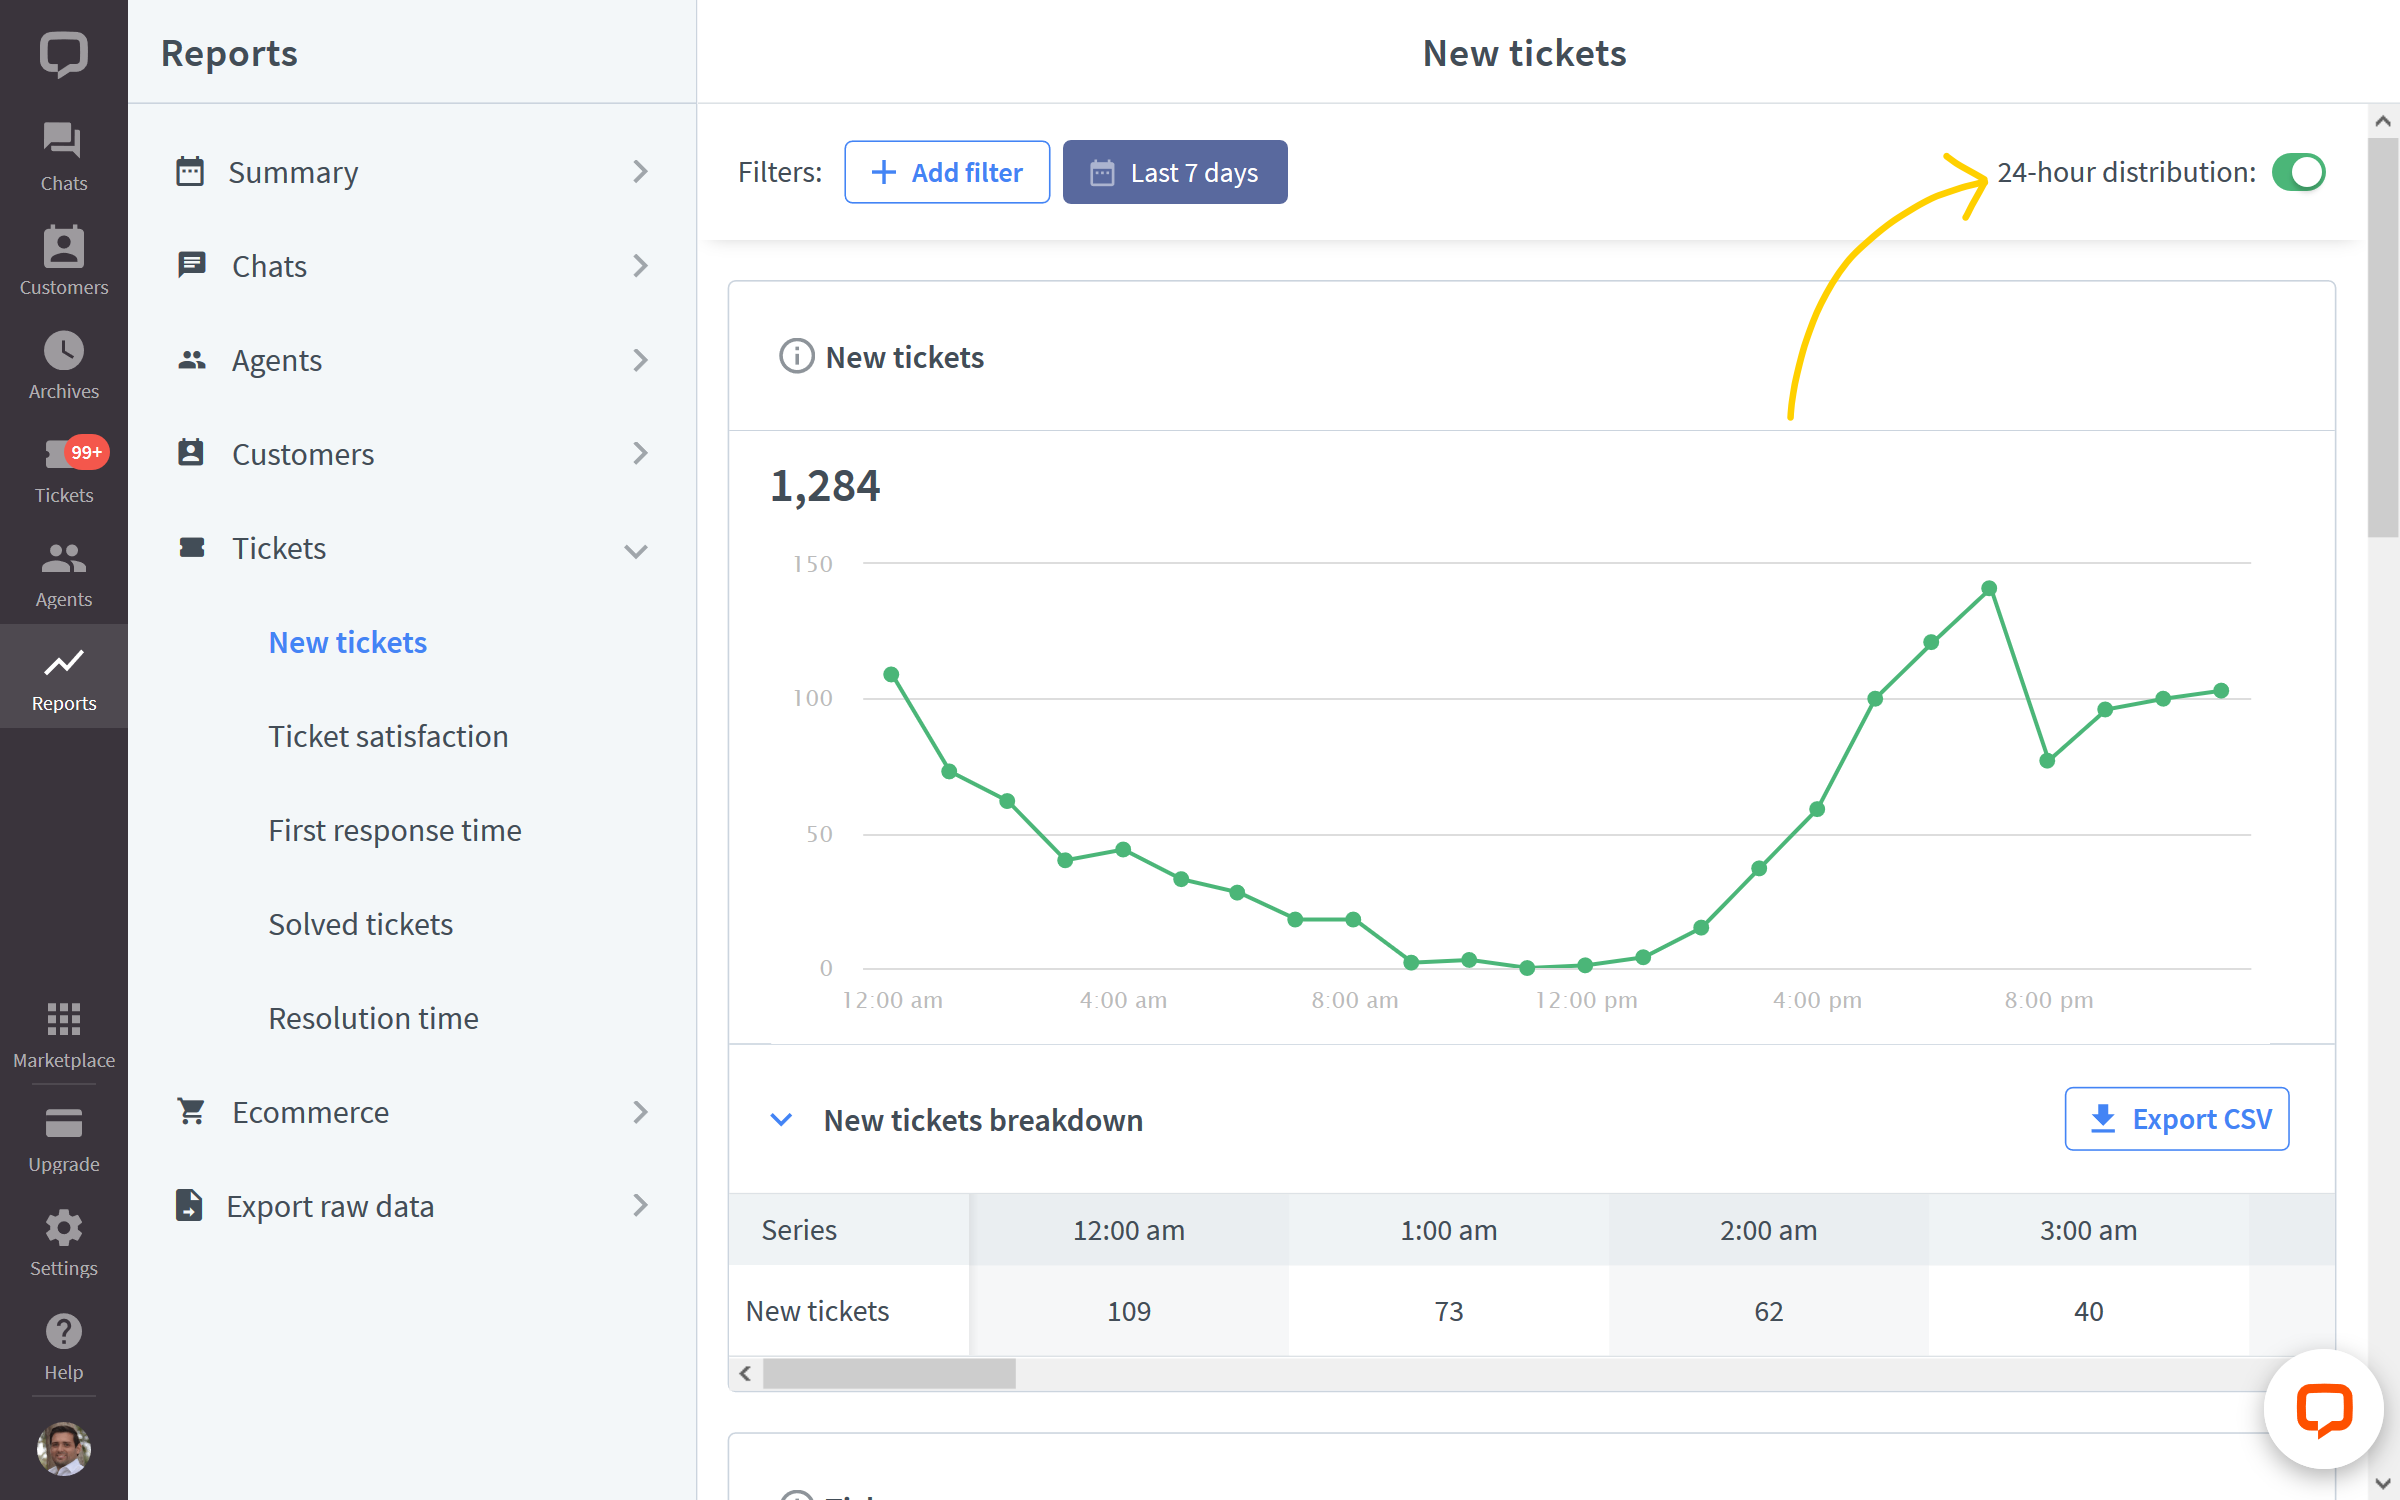Screen dimensions: 2400x1500
Task: Toggle the 24-hour distribution switch
Action: [x=2298, y=172]
